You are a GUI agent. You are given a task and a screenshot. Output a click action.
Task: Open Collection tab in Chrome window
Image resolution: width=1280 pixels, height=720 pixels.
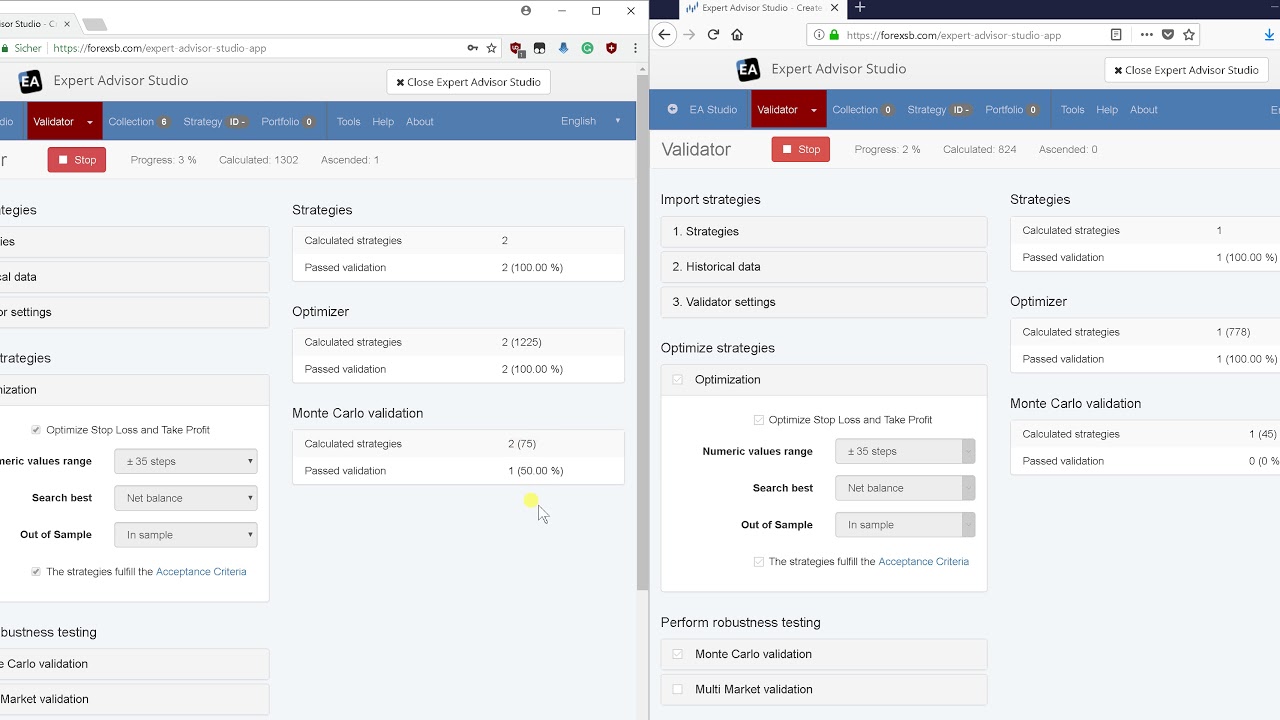(138, 122)
